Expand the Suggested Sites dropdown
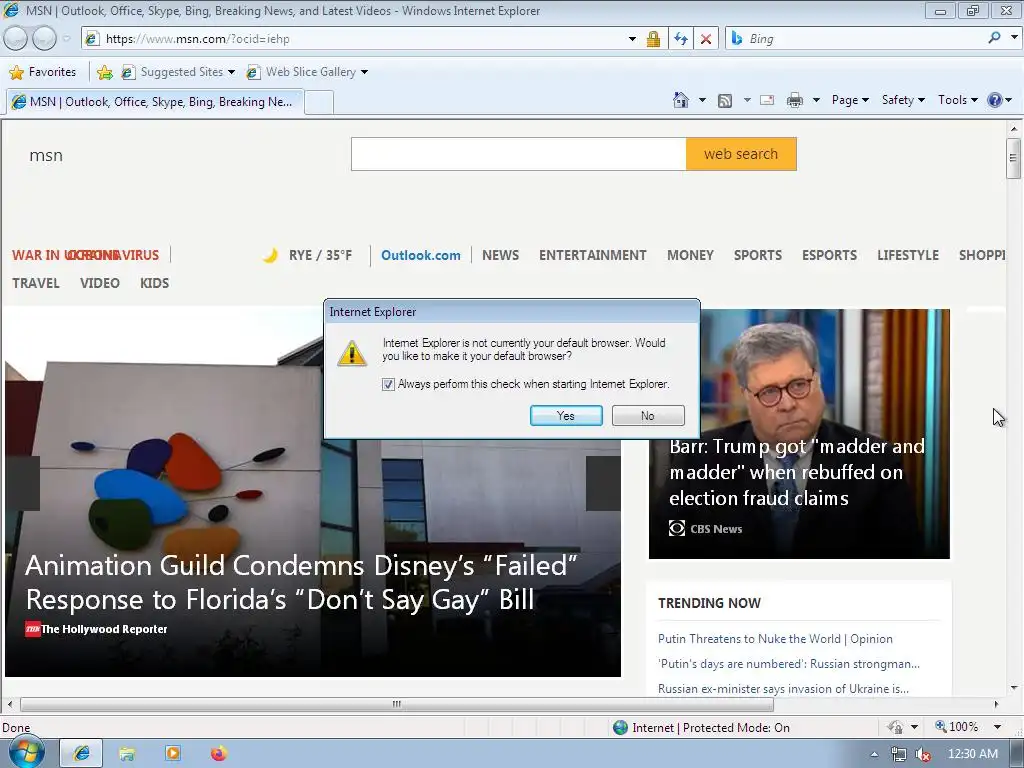1024x768 pixels. [x=231, y=72]
